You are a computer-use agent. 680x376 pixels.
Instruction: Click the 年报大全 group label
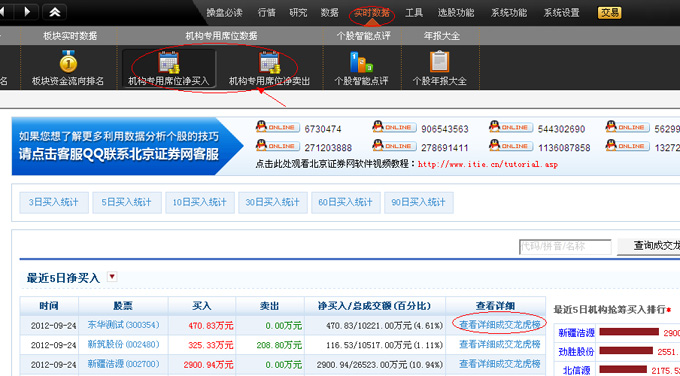pyautogui.click(x=441, y=36)
